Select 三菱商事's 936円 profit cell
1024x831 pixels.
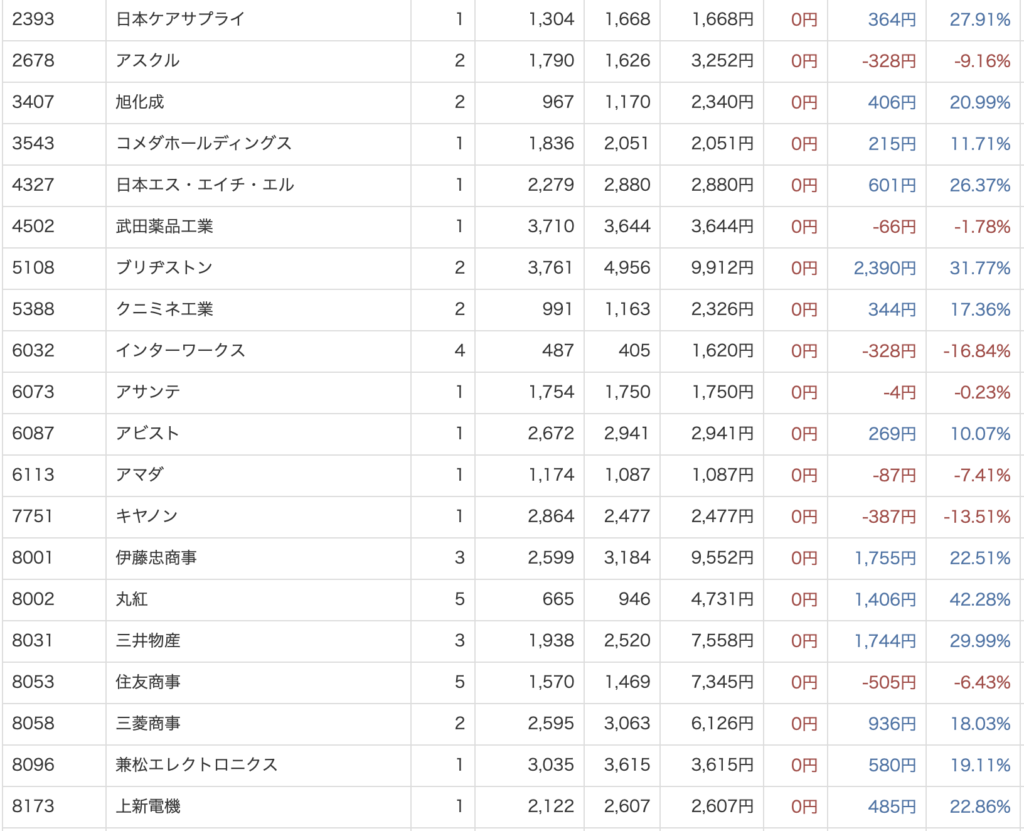(x=894, y=723)
